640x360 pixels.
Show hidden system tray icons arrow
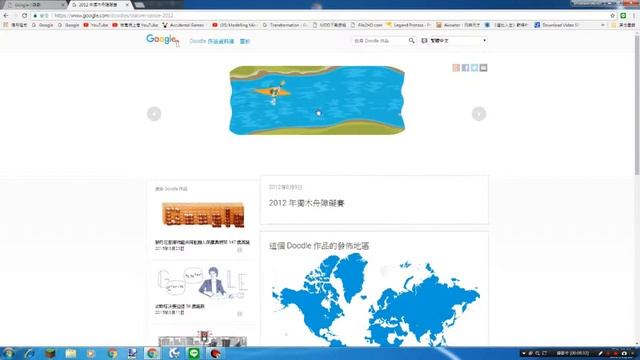coord(524,353)
